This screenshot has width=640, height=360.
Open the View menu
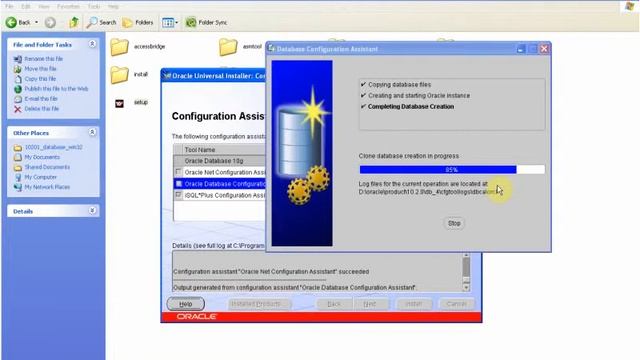pyautogui.click(x=44, y=7)
